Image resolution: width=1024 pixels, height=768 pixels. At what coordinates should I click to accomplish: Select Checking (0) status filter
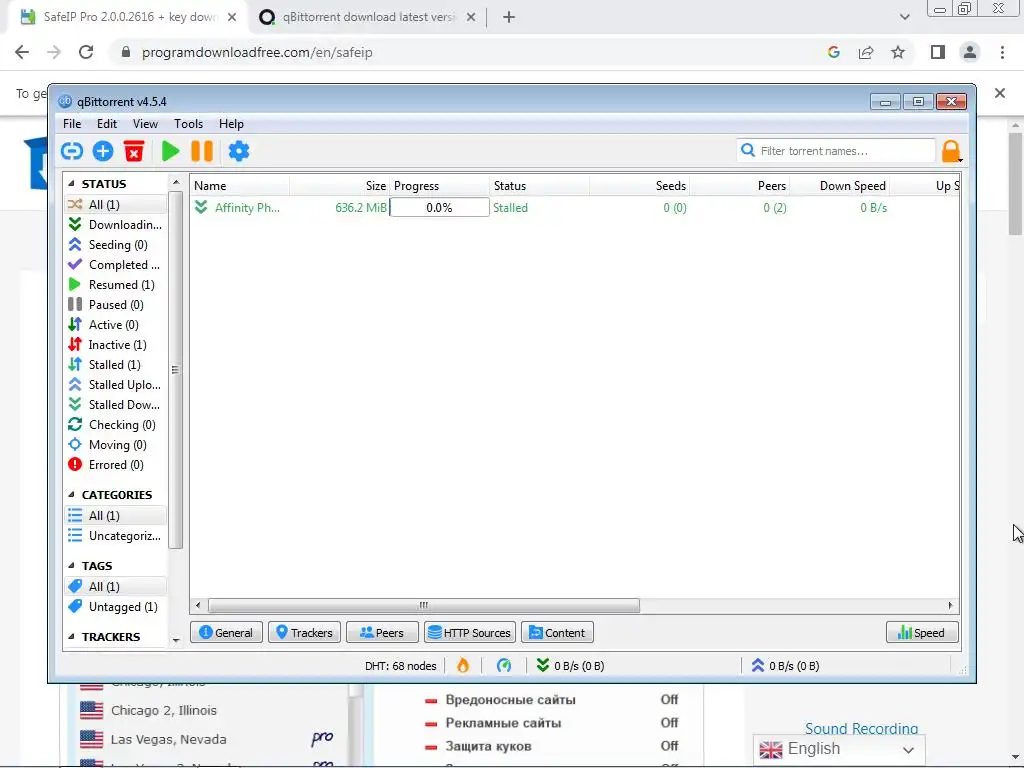point(116,425)
